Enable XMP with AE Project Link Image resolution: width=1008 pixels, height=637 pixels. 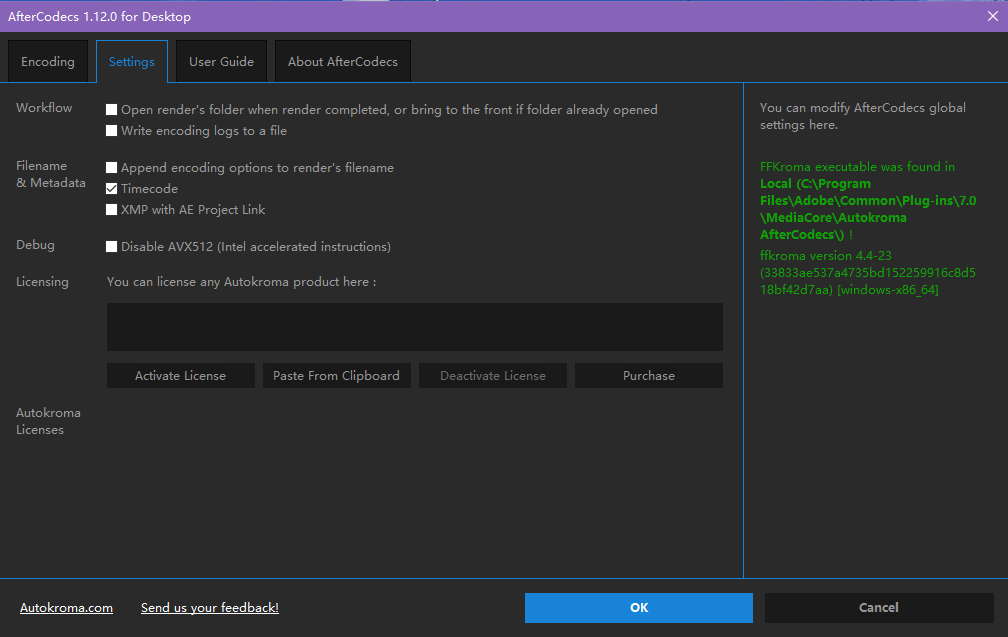[x=112, y=209]
